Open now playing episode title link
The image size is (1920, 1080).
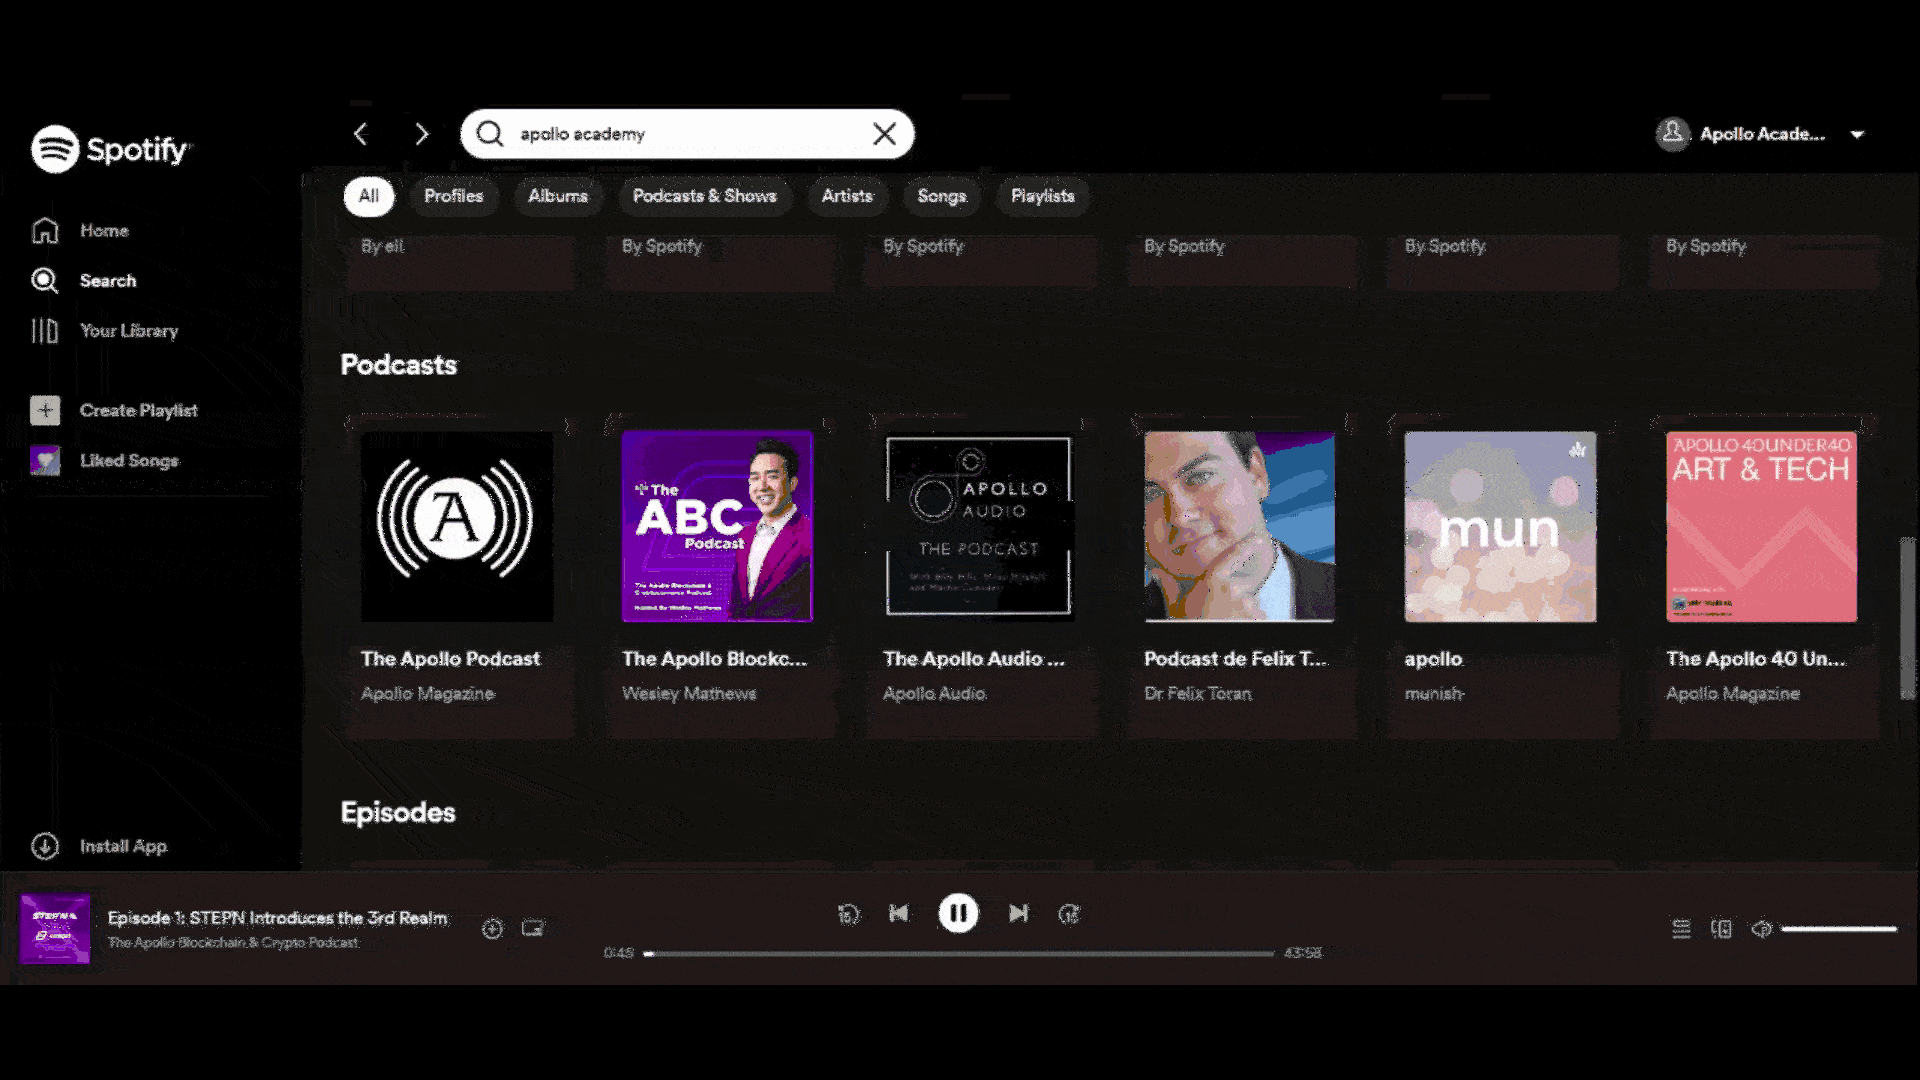[277, 918]
